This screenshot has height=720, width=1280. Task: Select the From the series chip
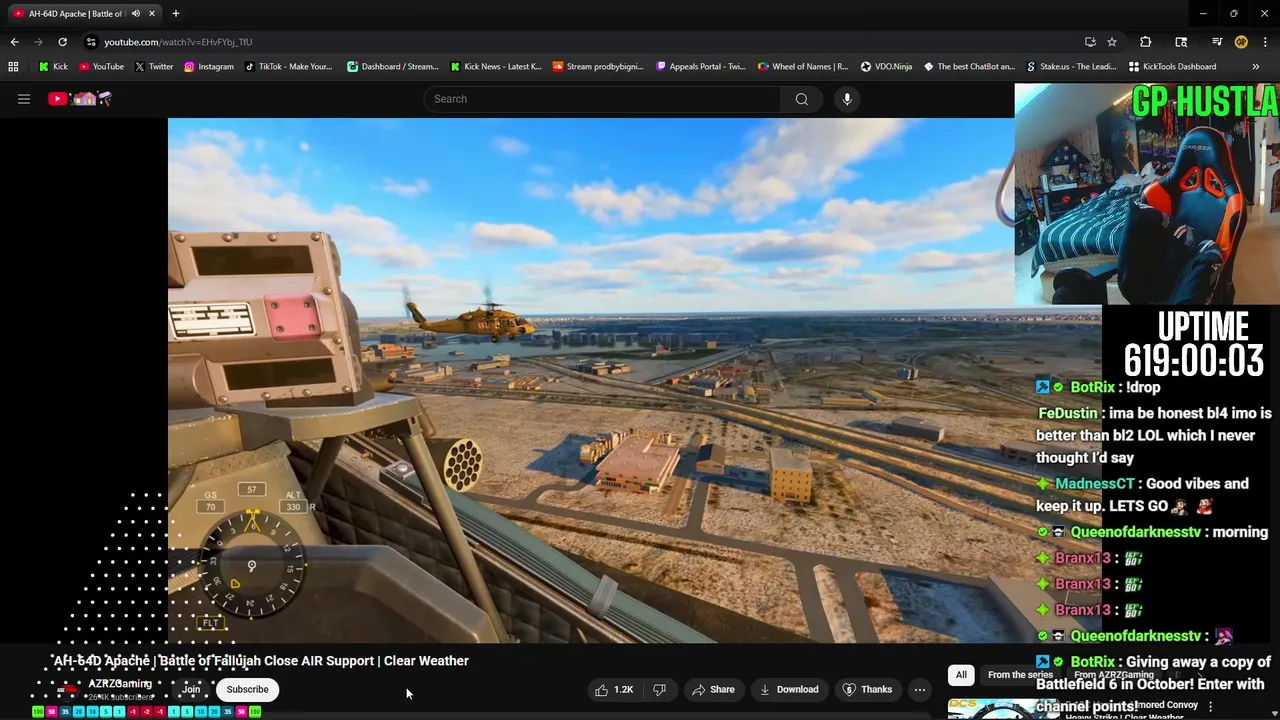1019,675
